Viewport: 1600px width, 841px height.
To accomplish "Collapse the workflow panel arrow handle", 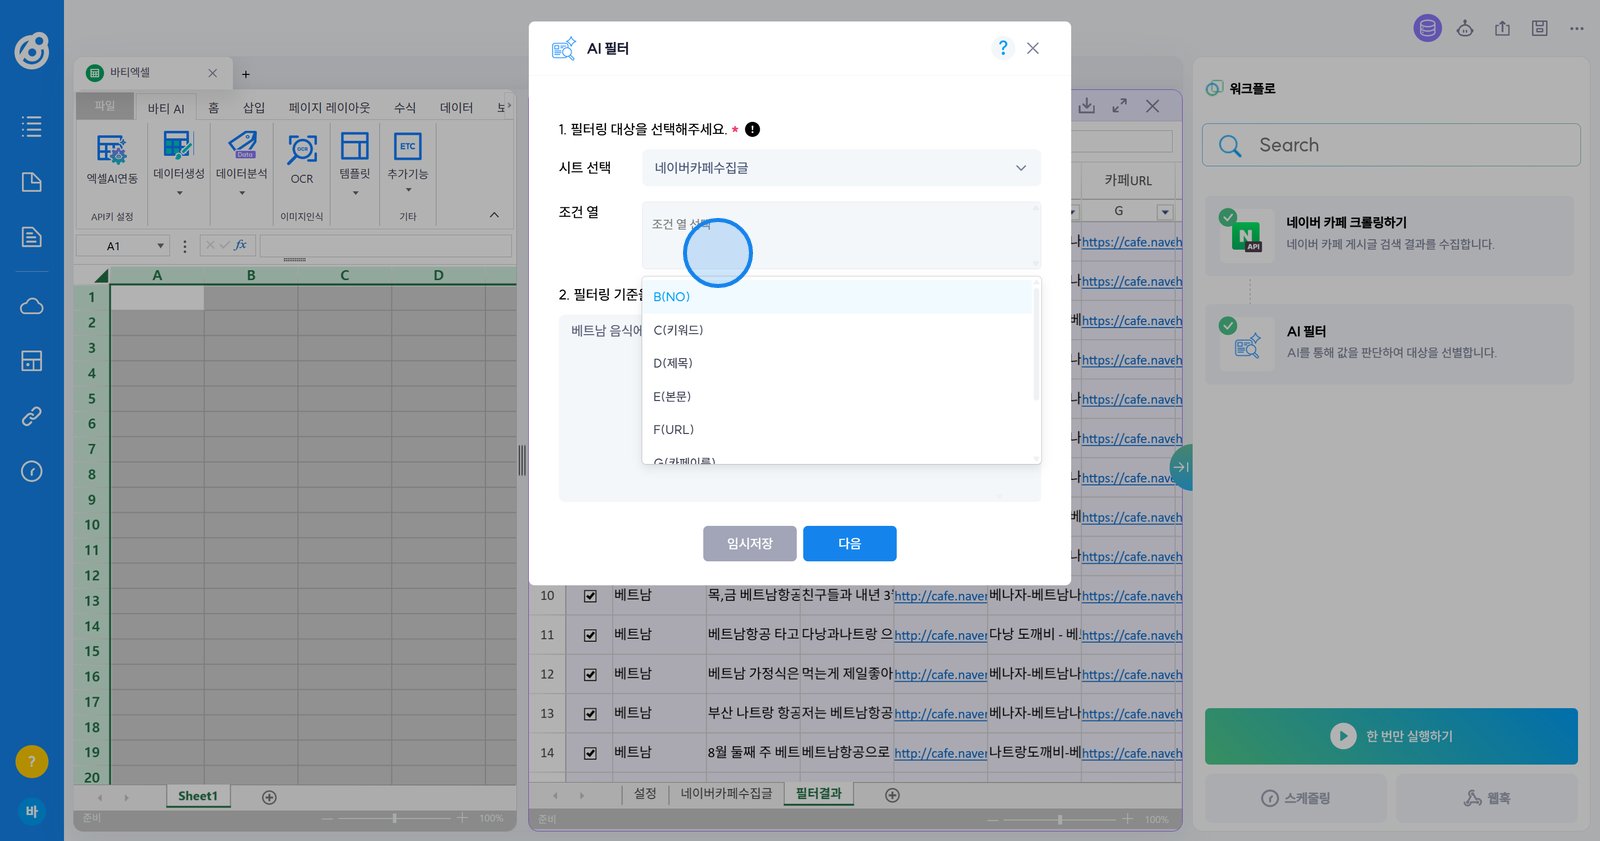I will 1181,467.
